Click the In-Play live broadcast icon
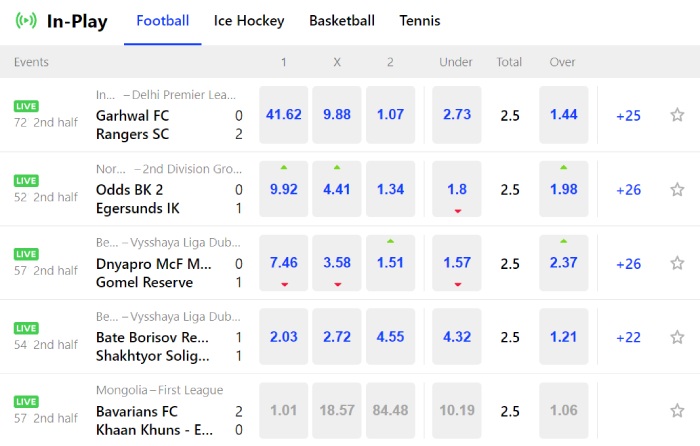The width and height of the screenshot is (700, 446). click(26, 21)
